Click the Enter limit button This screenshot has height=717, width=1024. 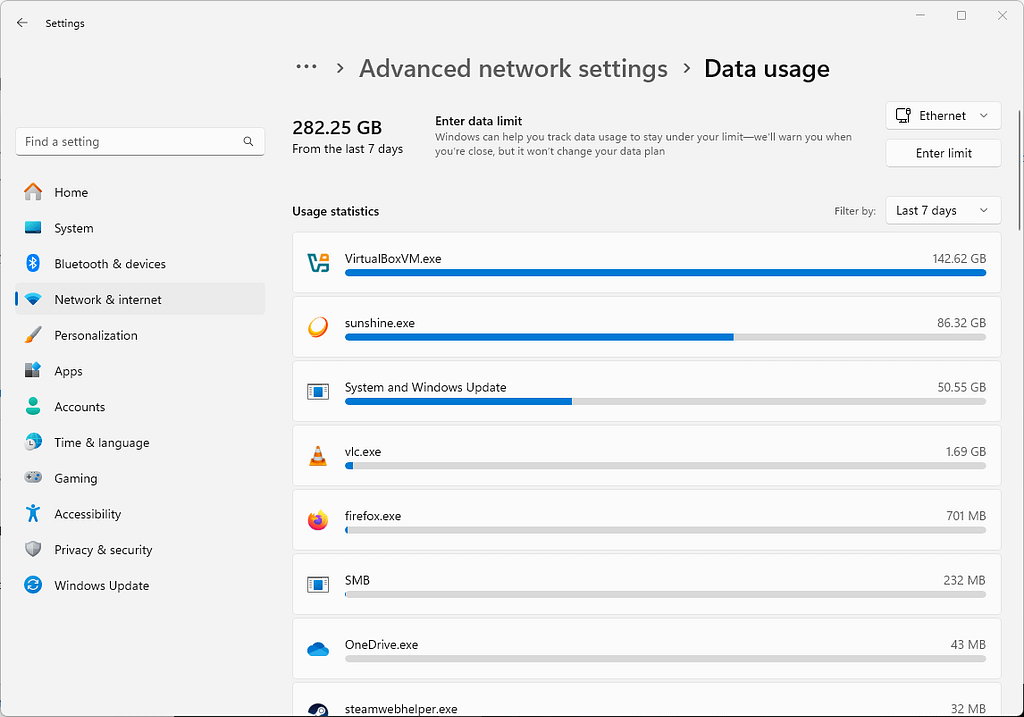point(942,152)
